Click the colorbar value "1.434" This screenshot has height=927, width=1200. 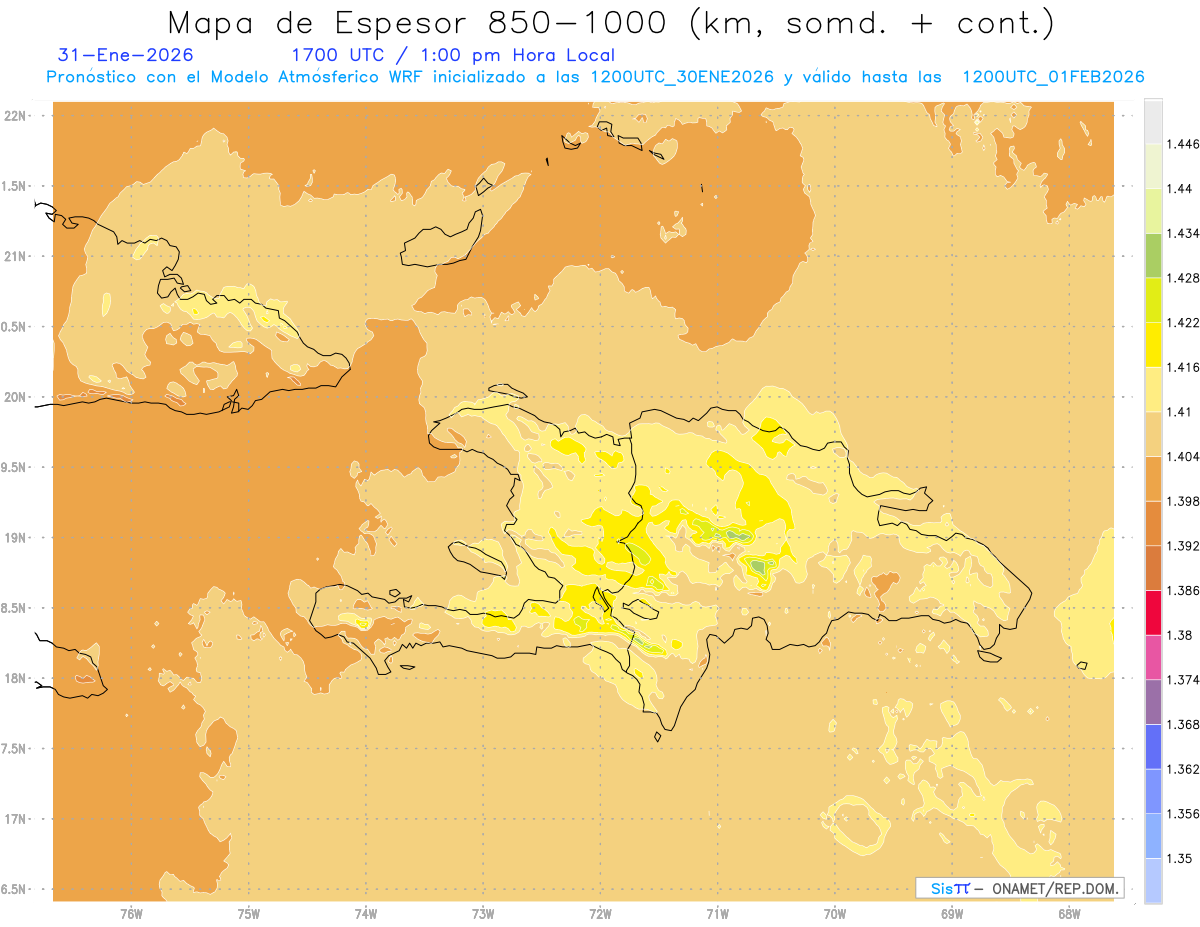point(1183,233)
